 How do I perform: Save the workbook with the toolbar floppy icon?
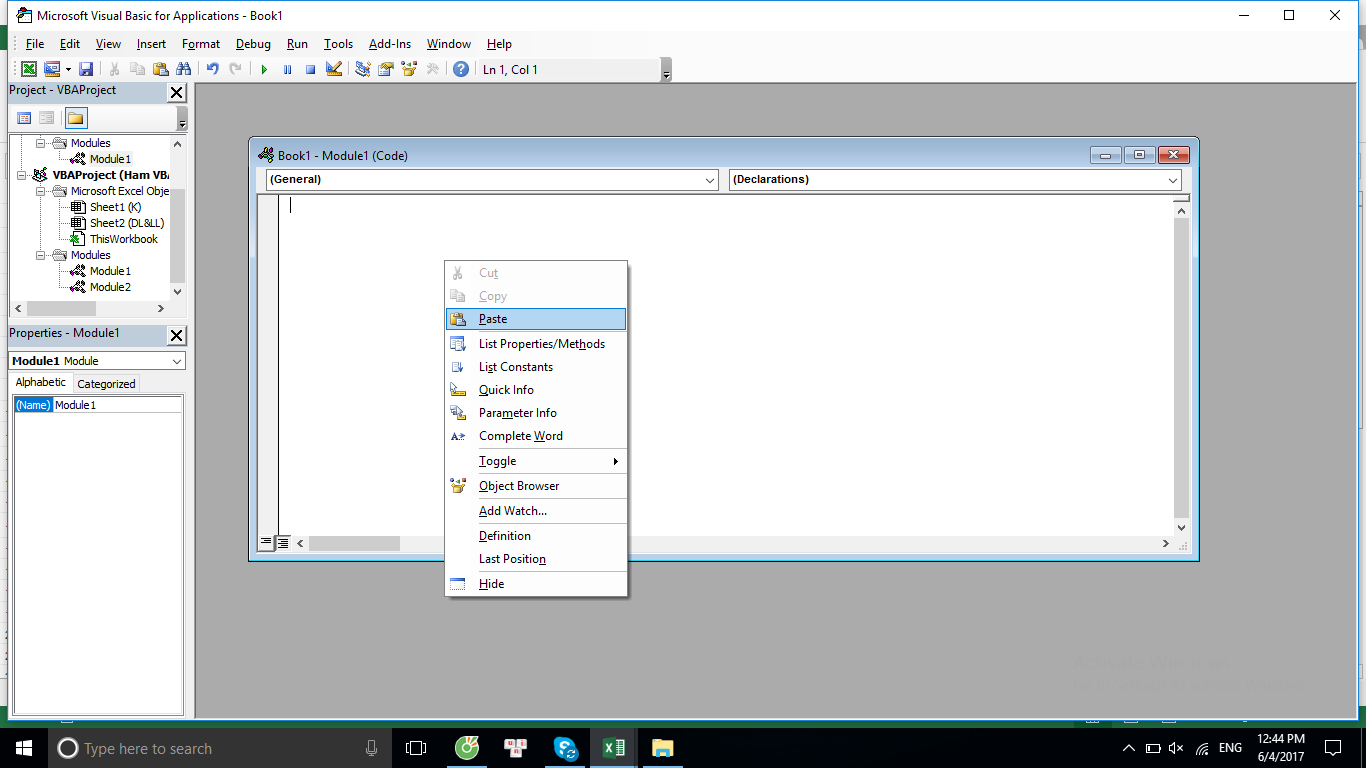point(86,69)
